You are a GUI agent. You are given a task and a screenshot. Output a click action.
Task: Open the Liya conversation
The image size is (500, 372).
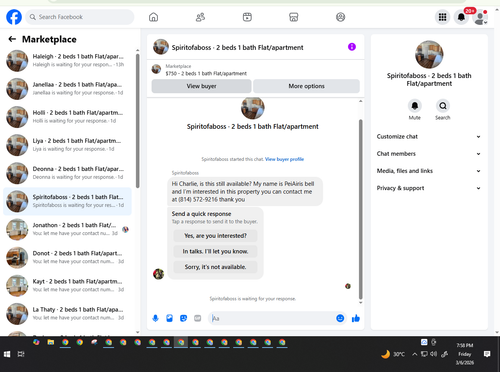(x=68, y=145)
